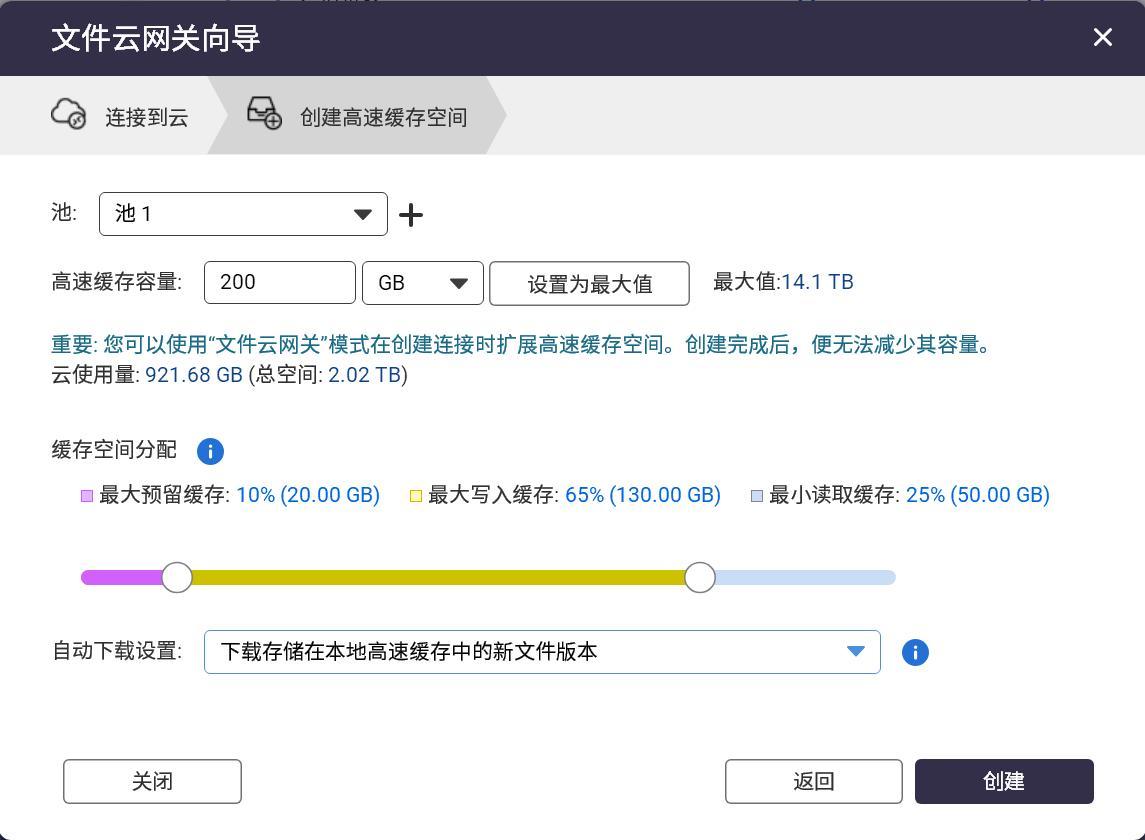Click the yellow max write cache swatch

[416, 496]
